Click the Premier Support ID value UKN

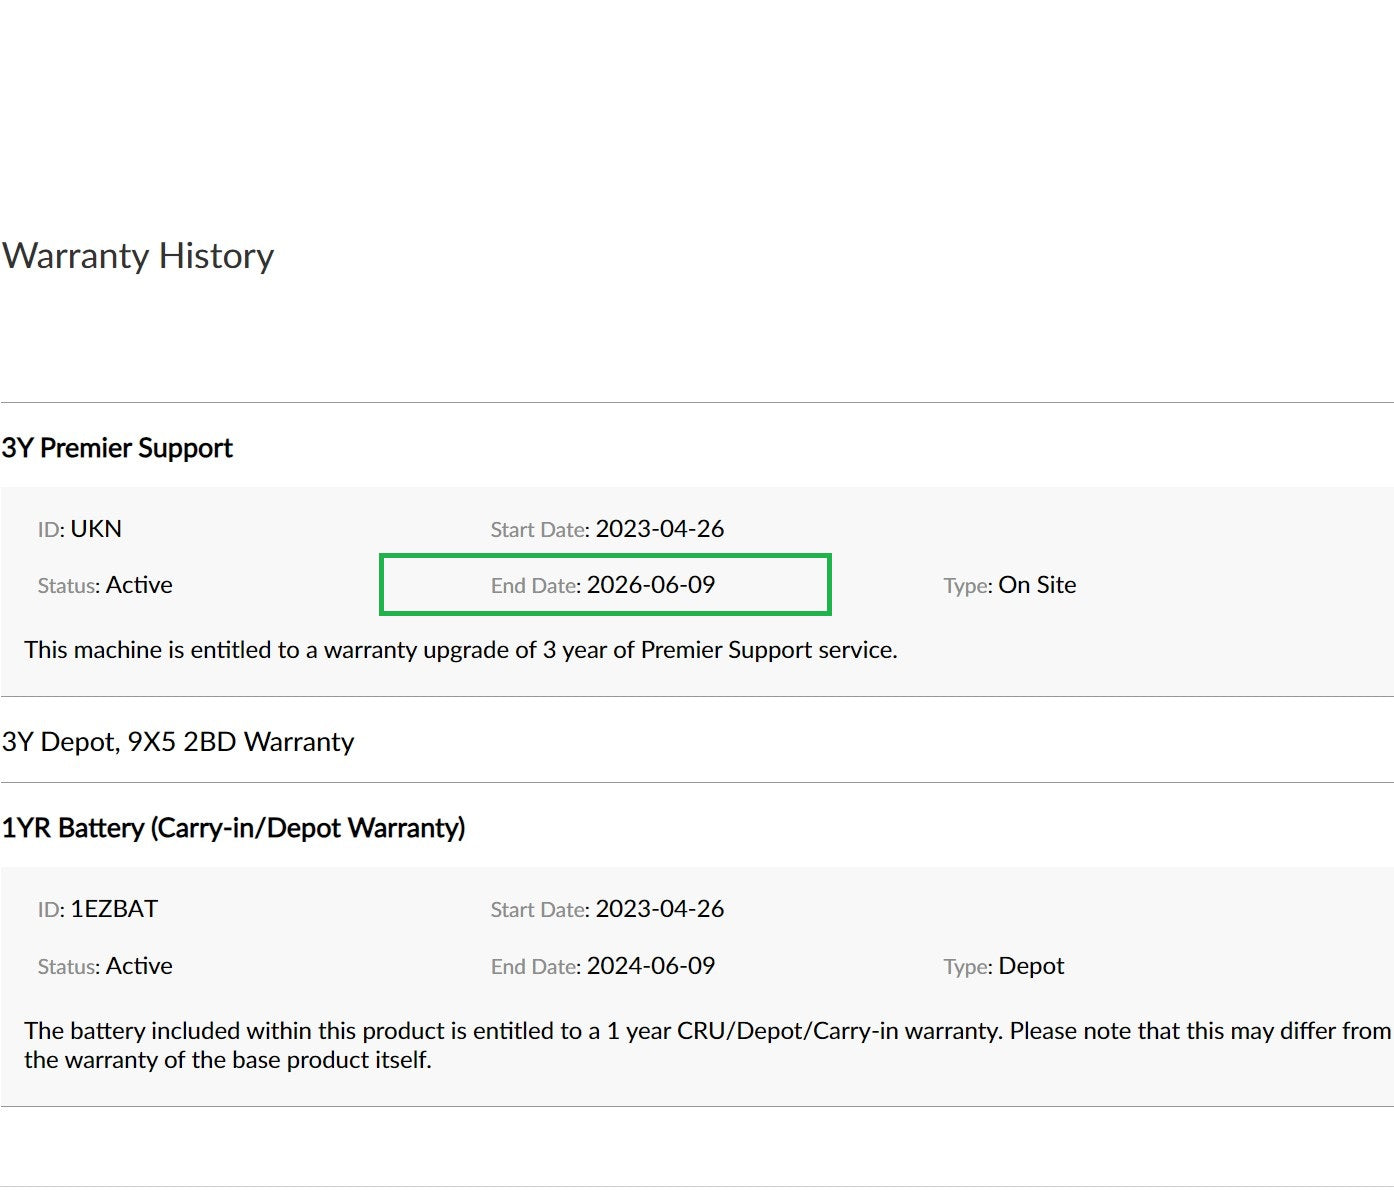(96, 529)
